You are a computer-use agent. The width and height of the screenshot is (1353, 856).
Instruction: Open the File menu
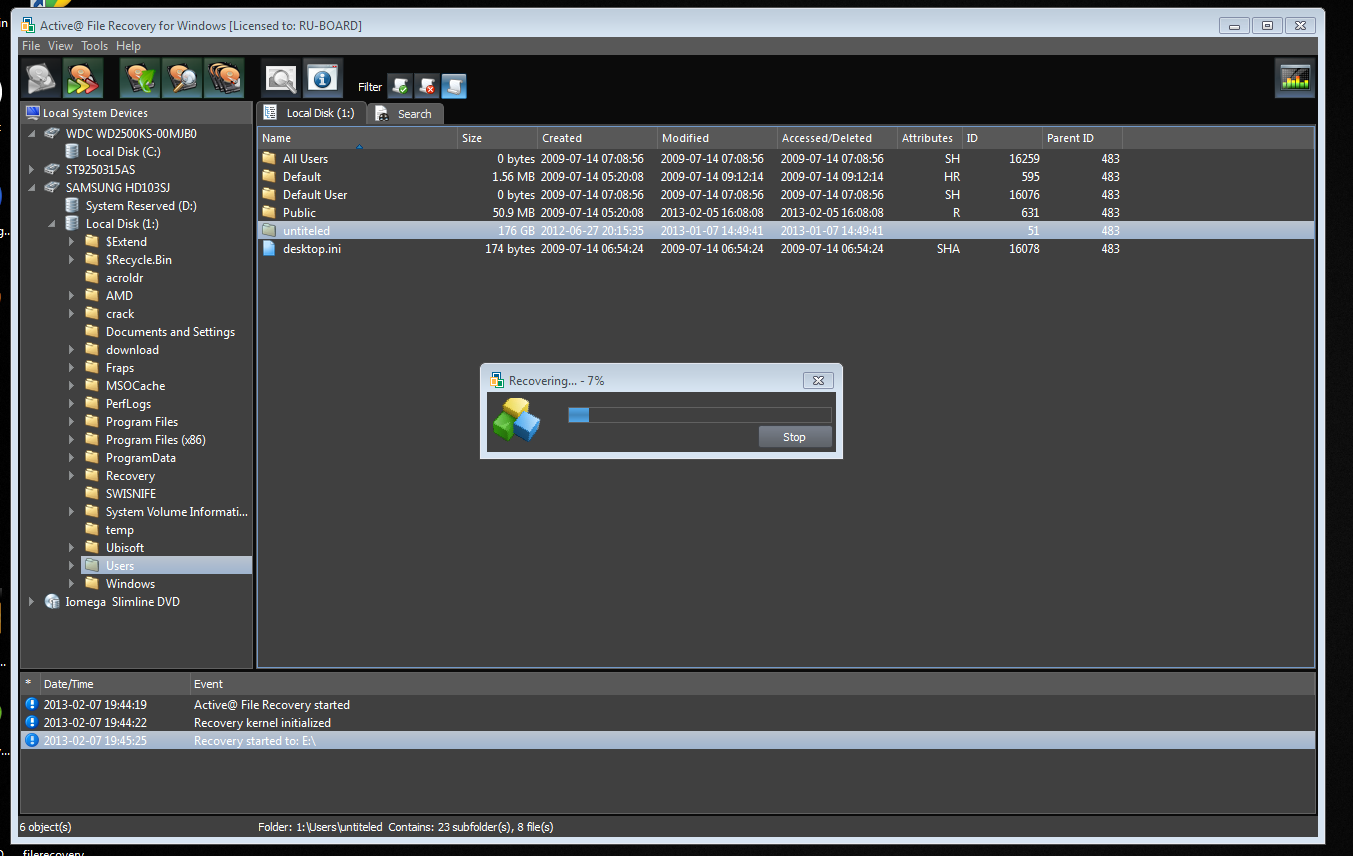tap(31, 46)
